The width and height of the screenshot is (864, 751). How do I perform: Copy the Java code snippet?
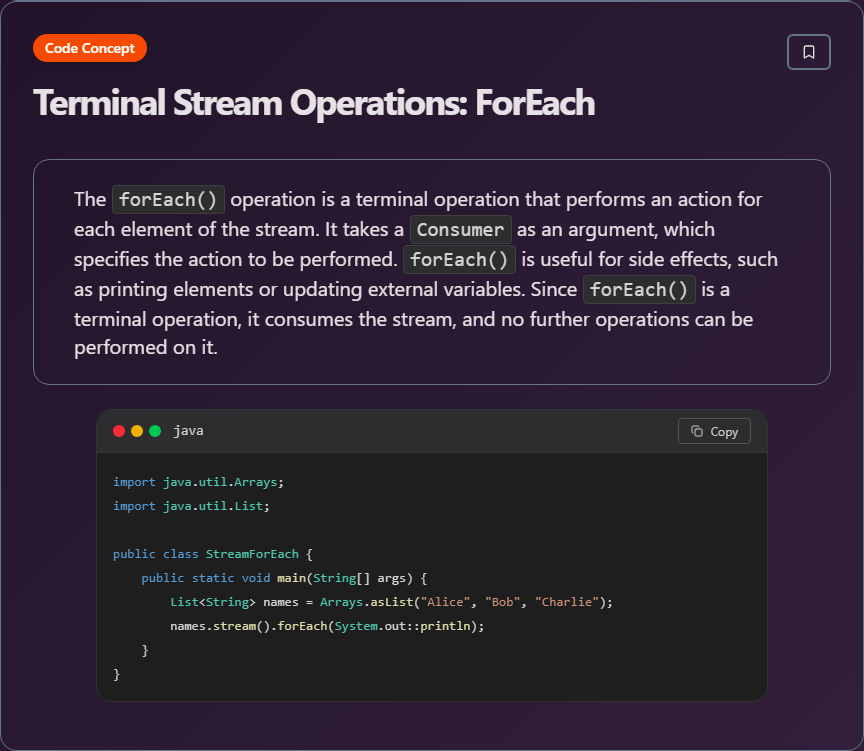click(714, 431)
